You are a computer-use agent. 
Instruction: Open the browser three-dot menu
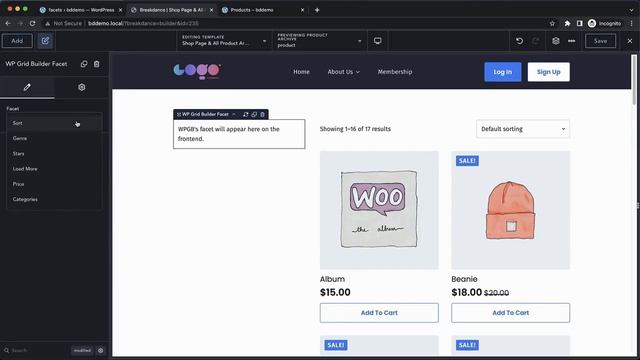tap(631, 24)
